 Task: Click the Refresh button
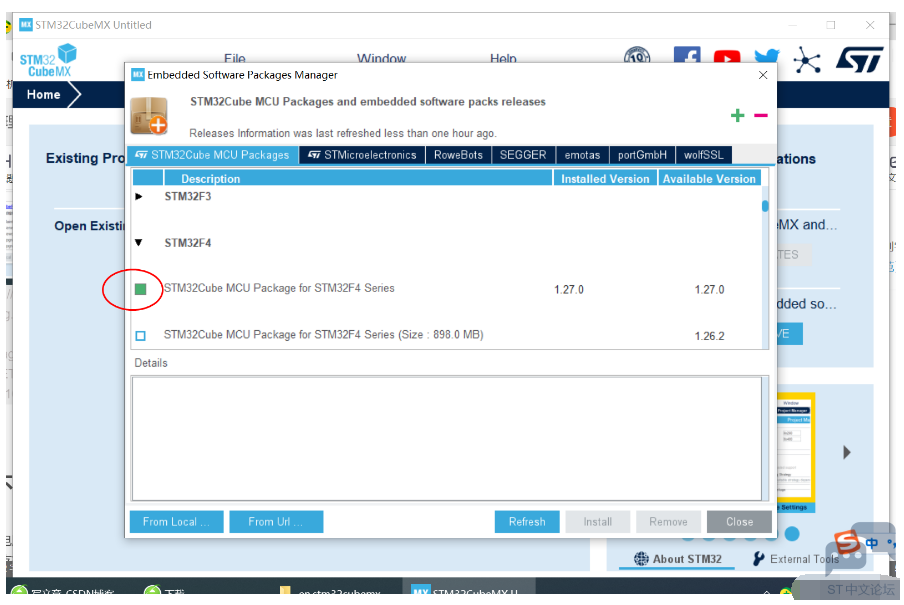pos(527,521)
